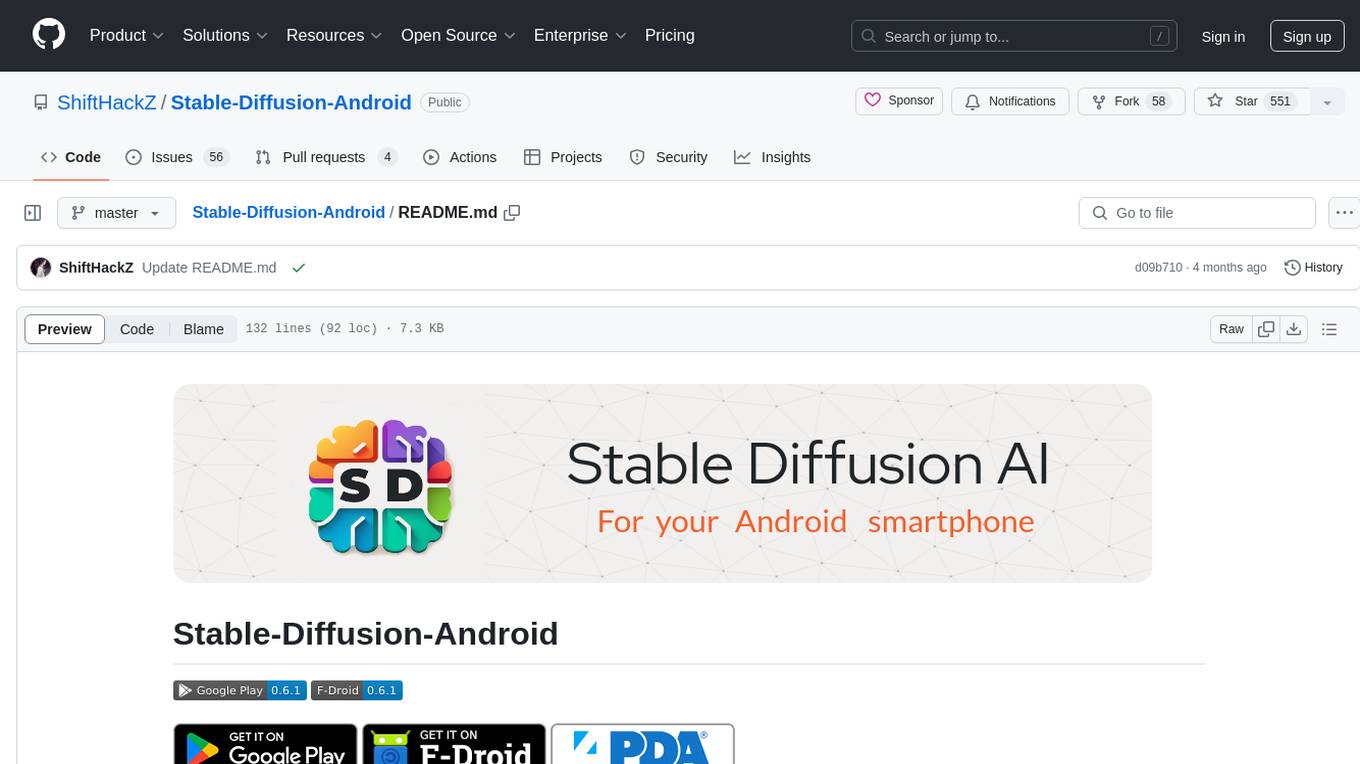Switch to the Actions tab
The height and width of the screenshot is (764, 1360).
(x=460, y=157)
